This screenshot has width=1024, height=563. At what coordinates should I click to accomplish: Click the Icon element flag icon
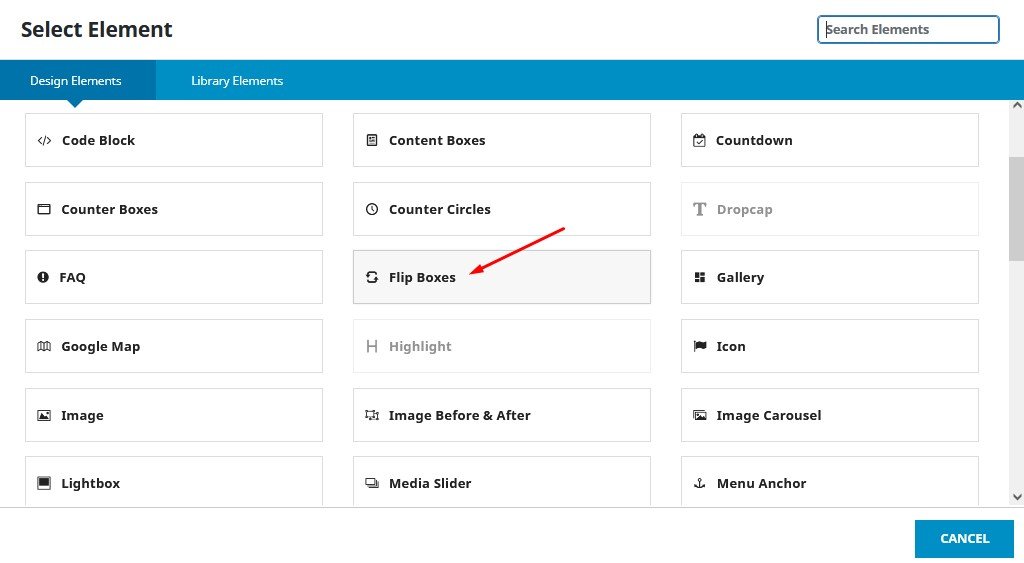pos(700,347)
